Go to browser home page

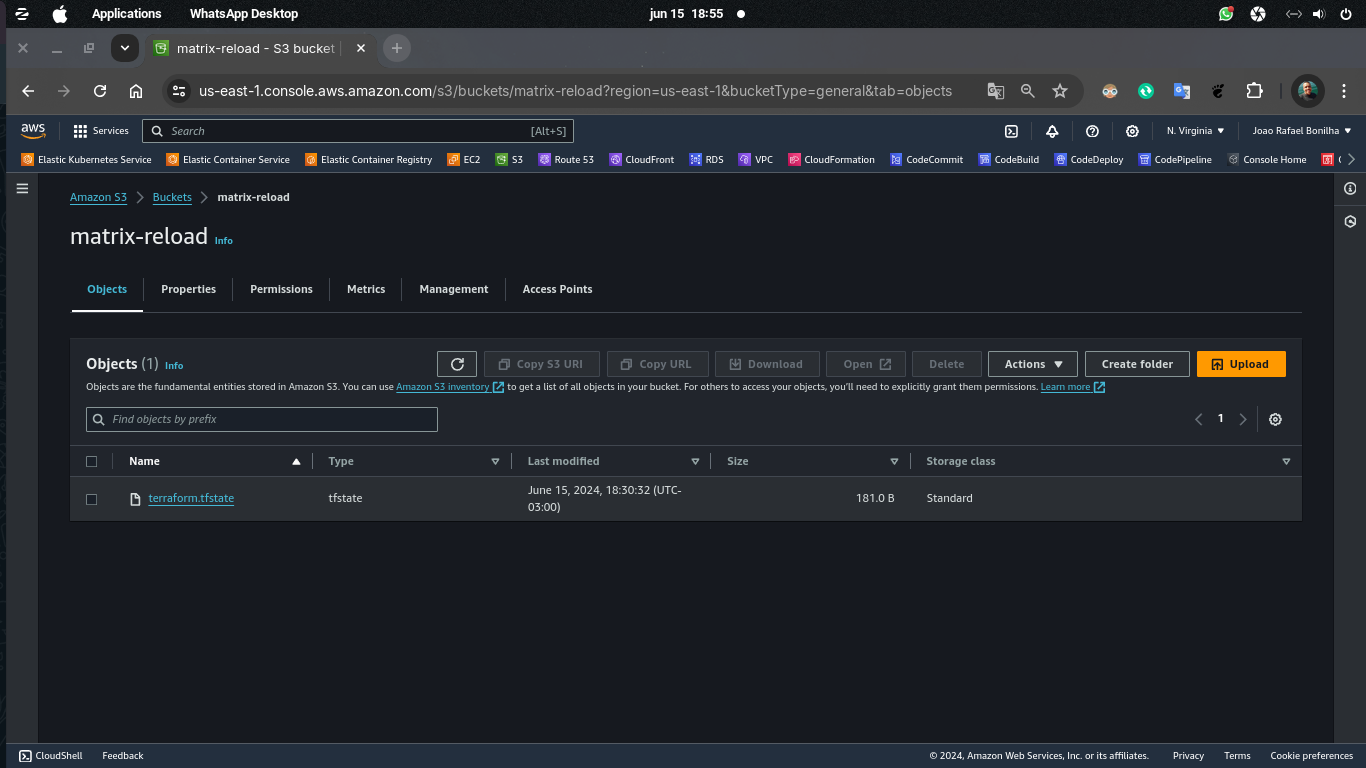136,91
